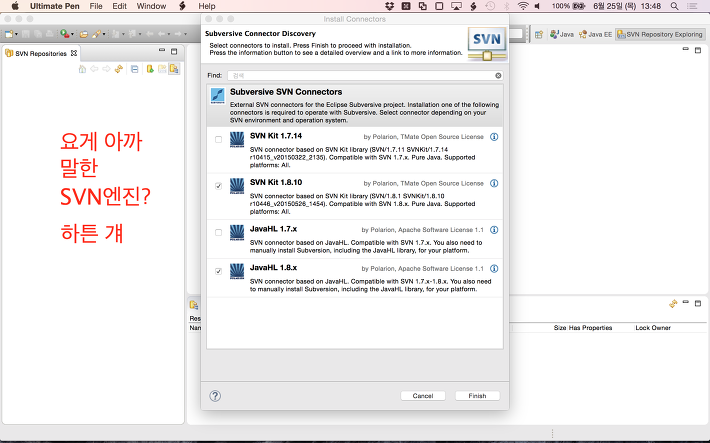Click the Back arrow in SVN Repositories view
Viewport: 710px width, 443px height.
(94, 69)
